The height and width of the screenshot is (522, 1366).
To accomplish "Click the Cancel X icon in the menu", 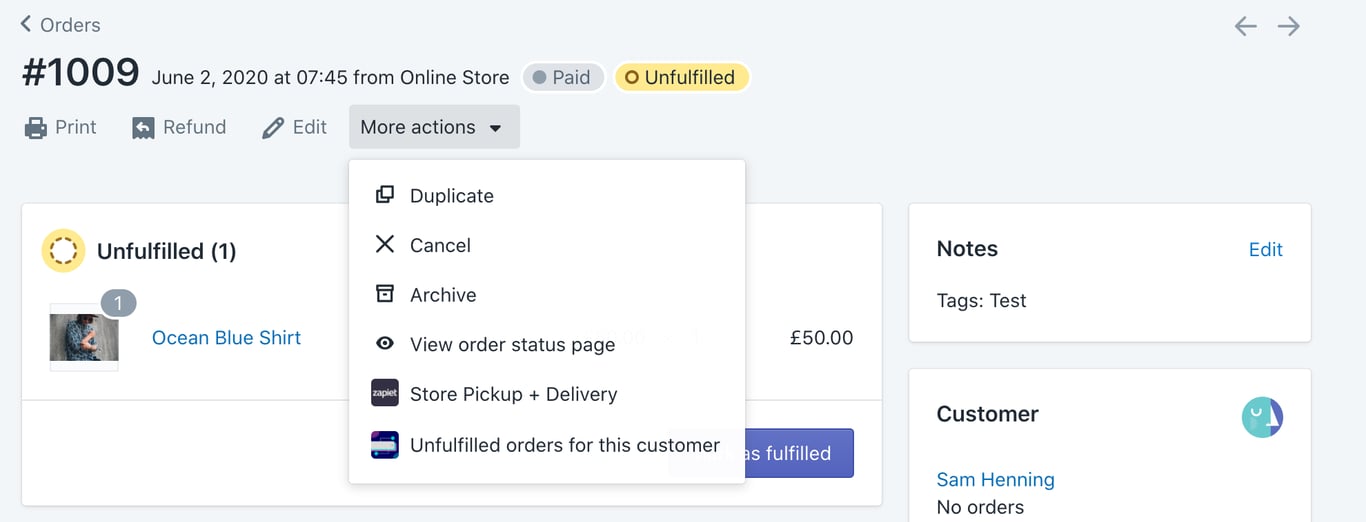I will point(384,244).
